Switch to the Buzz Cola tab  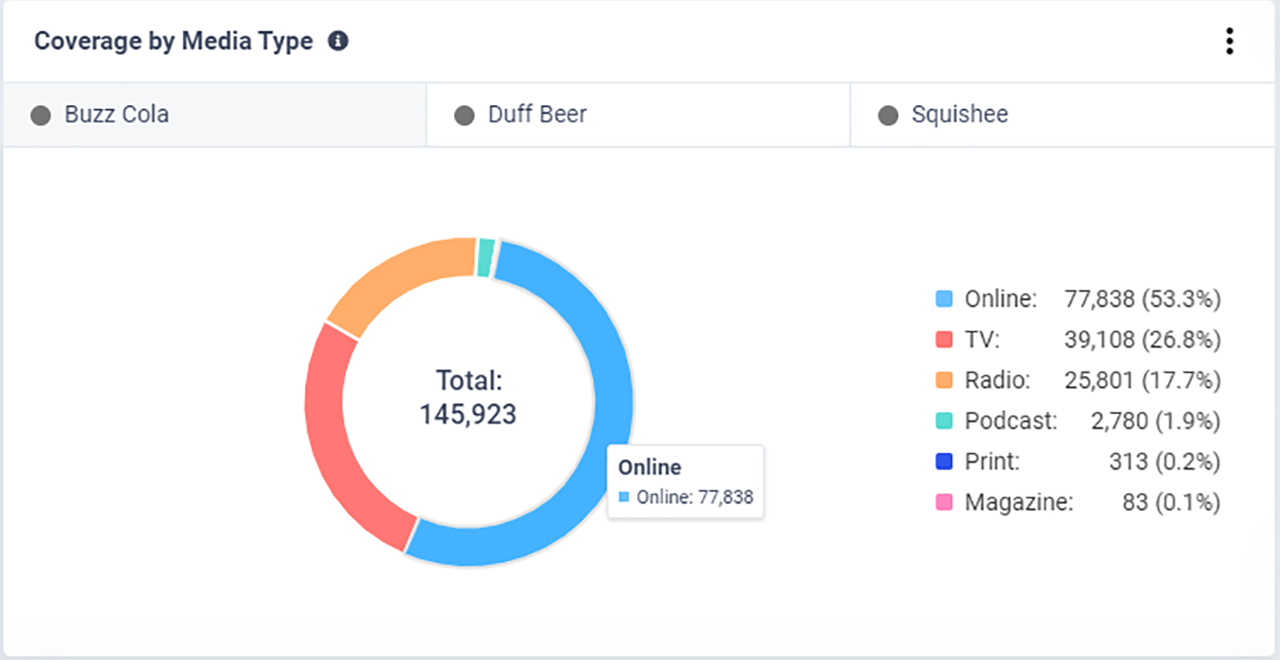tap(116, 115)
